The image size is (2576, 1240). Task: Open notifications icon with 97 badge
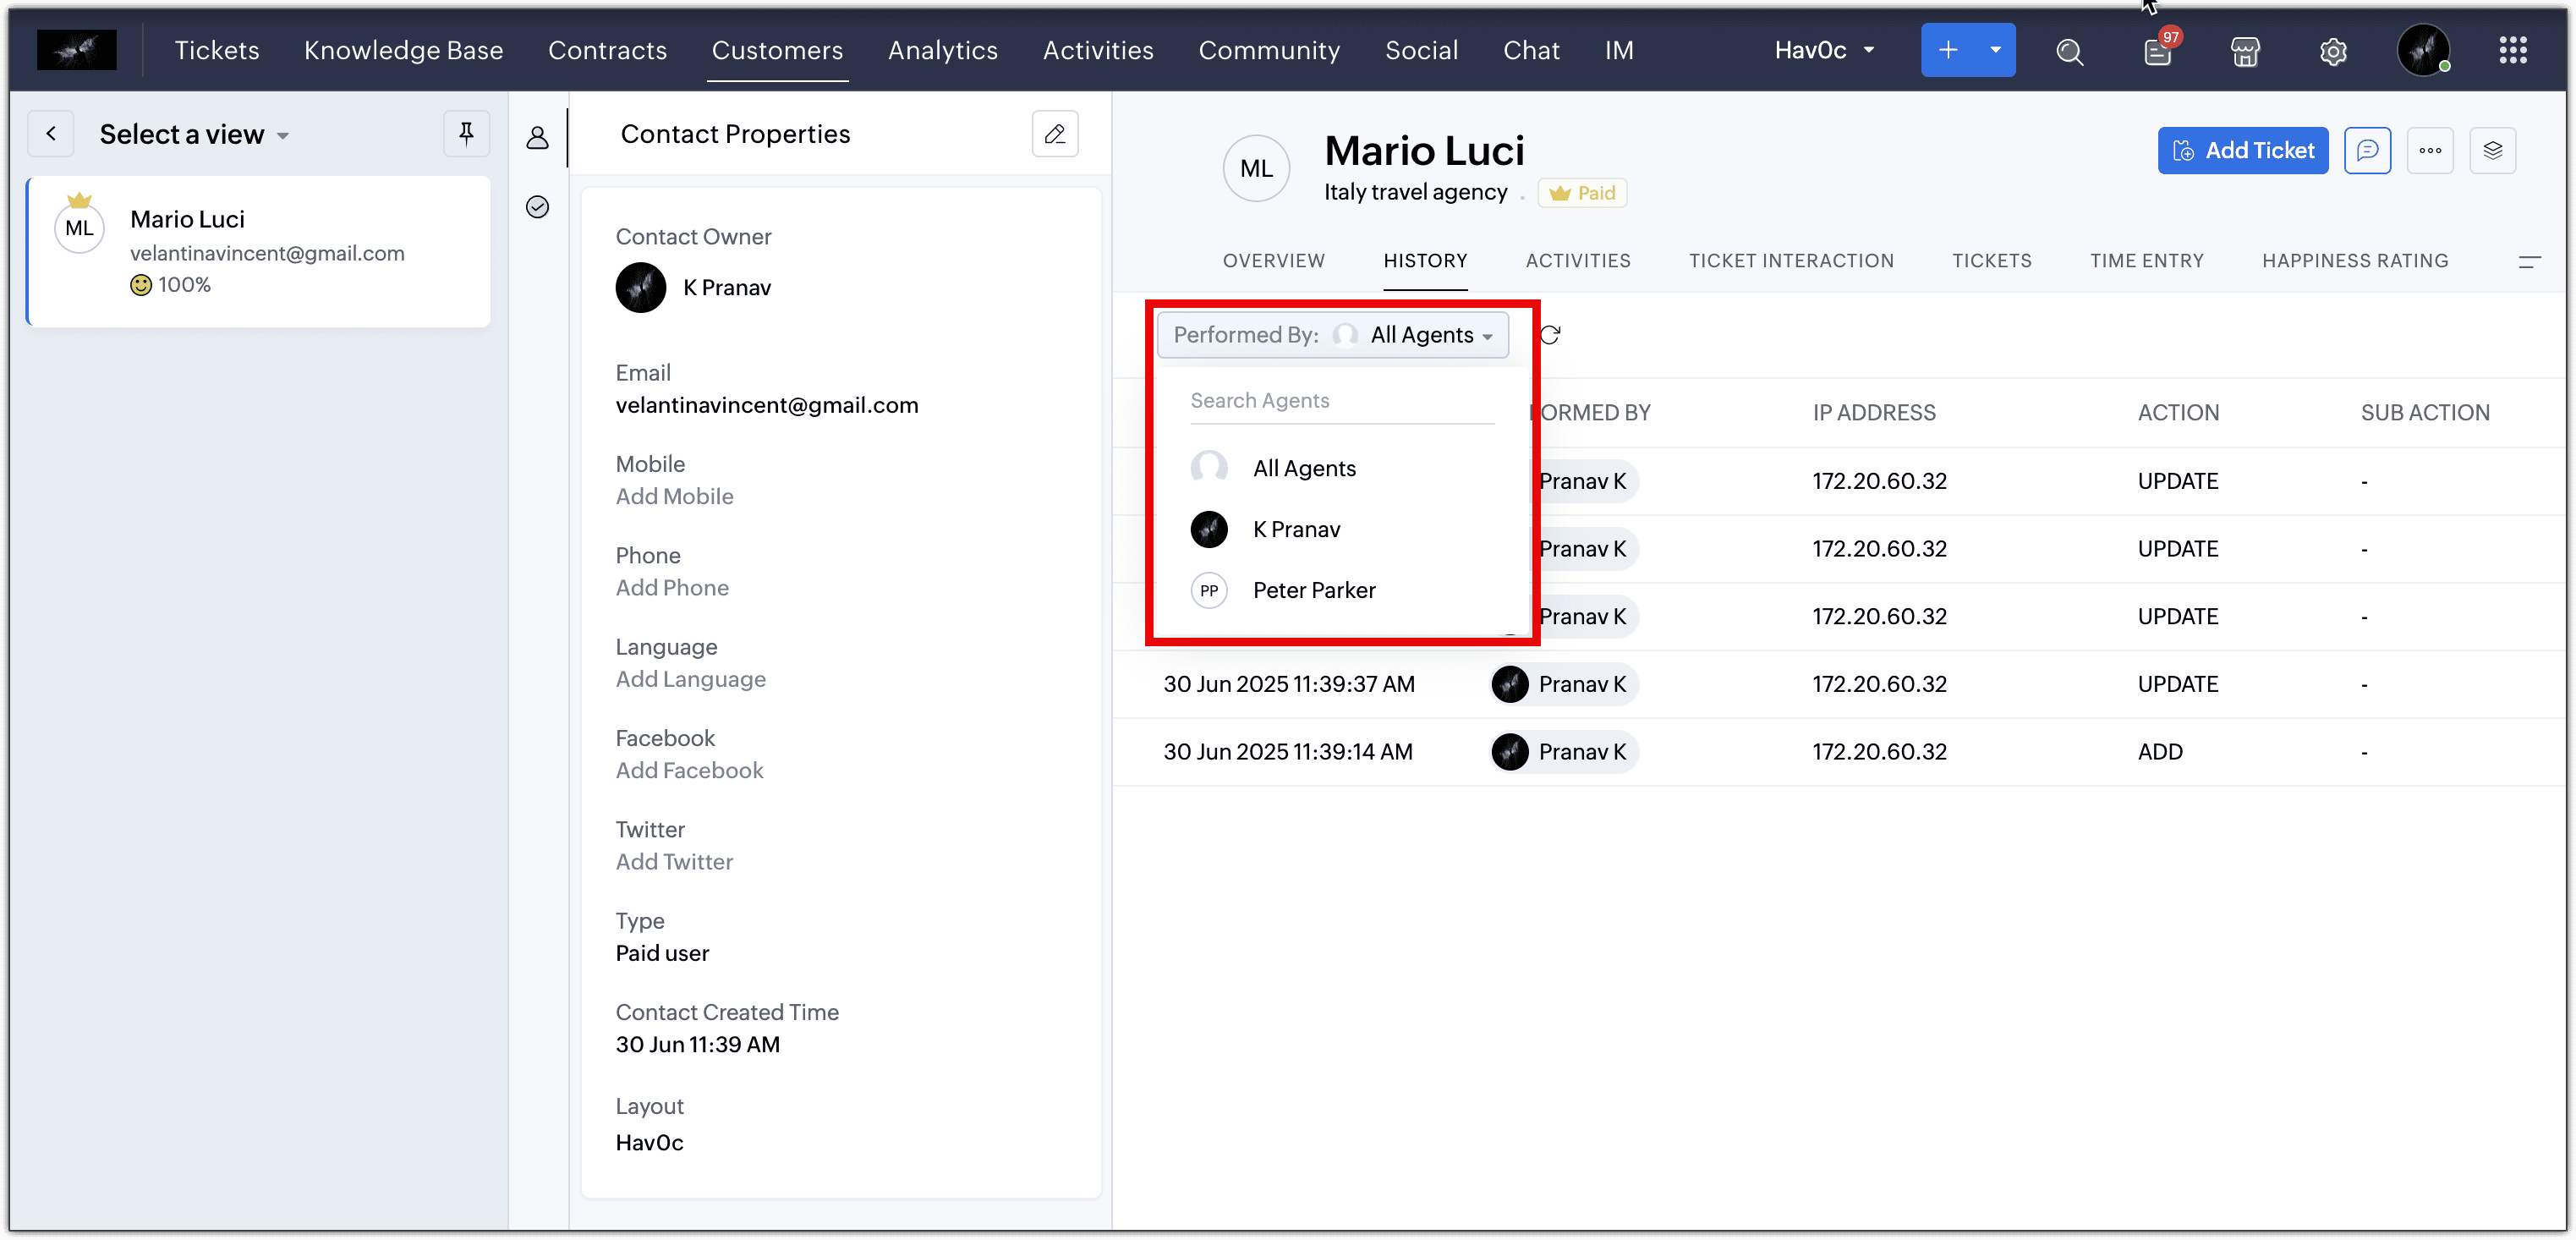2157,51
